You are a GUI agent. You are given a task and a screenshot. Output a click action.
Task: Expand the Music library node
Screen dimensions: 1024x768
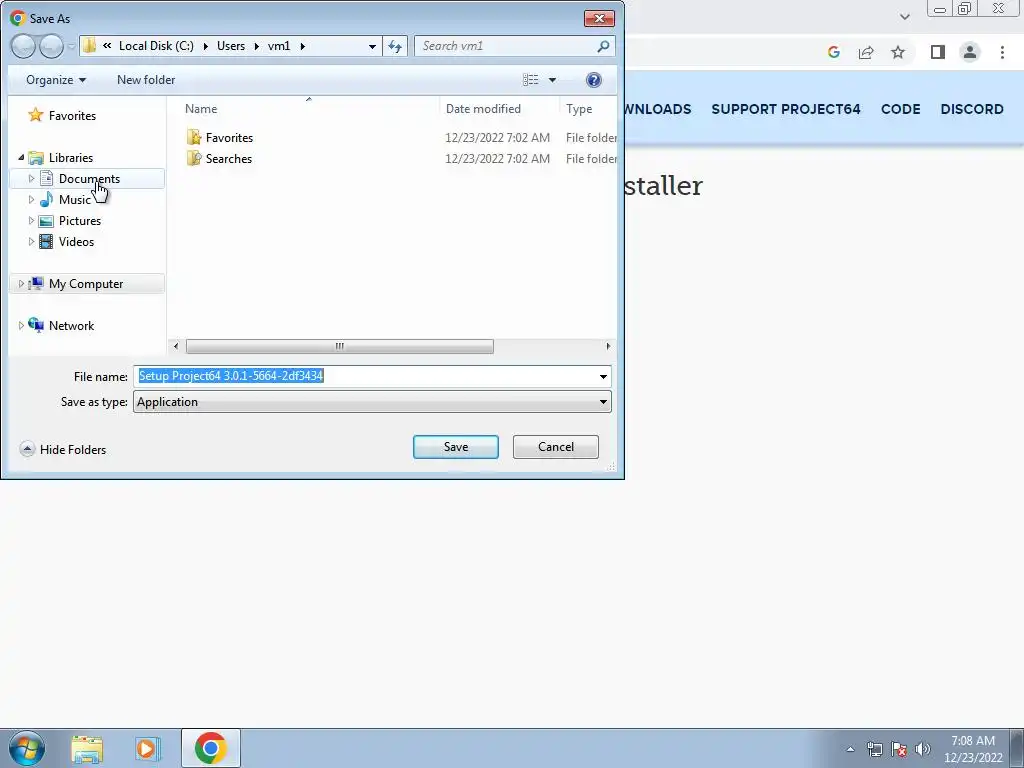coord(31,199)
